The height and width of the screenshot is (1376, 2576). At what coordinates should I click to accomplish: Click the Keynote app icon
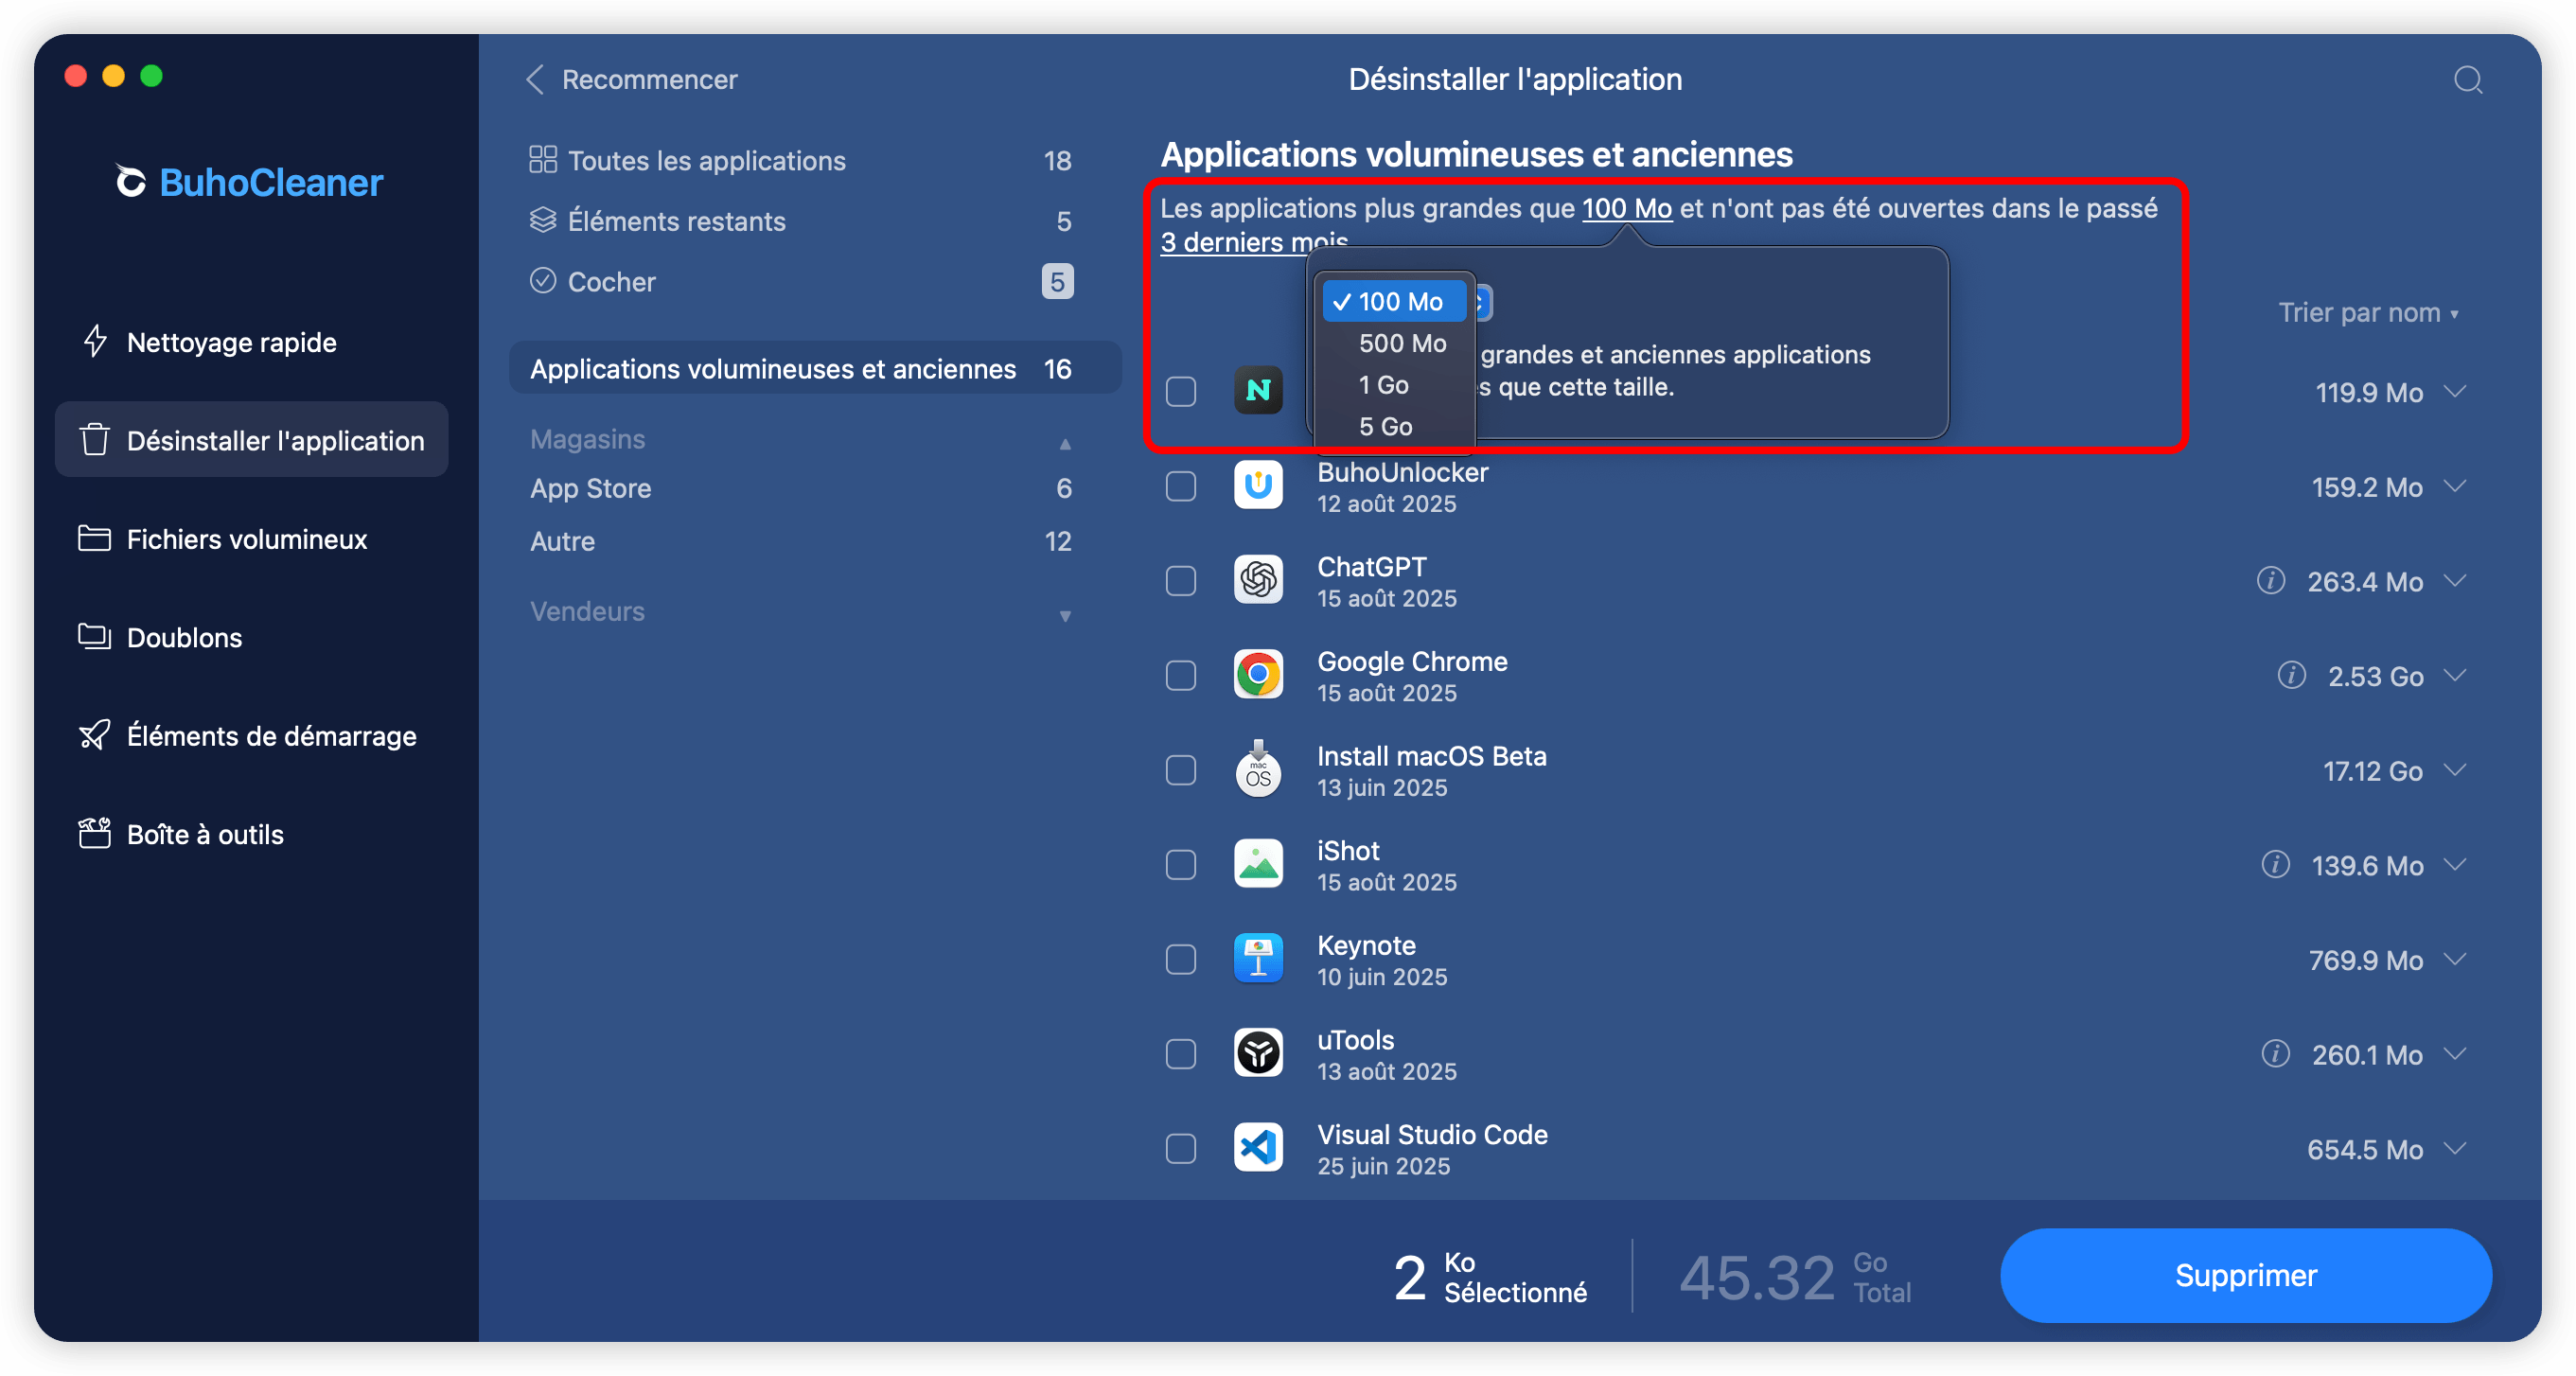1258,959
